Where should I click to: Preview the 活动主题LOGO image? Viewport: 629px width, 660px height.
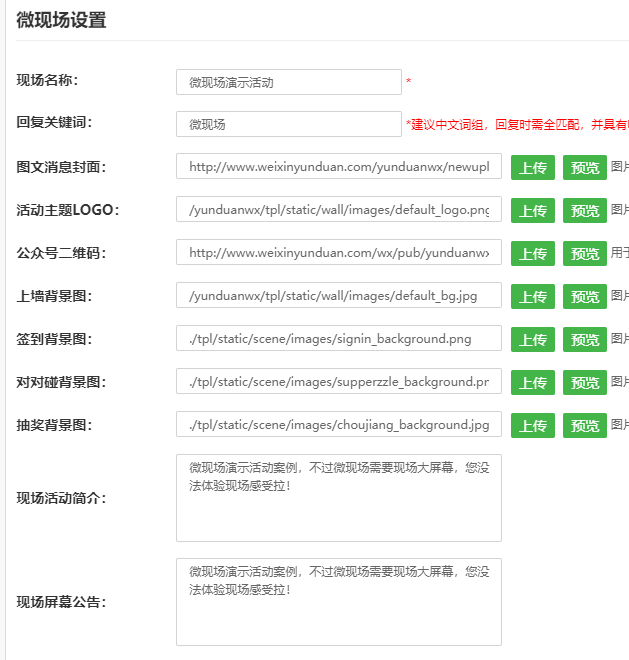pyautogui.click(x=584, y=211)
